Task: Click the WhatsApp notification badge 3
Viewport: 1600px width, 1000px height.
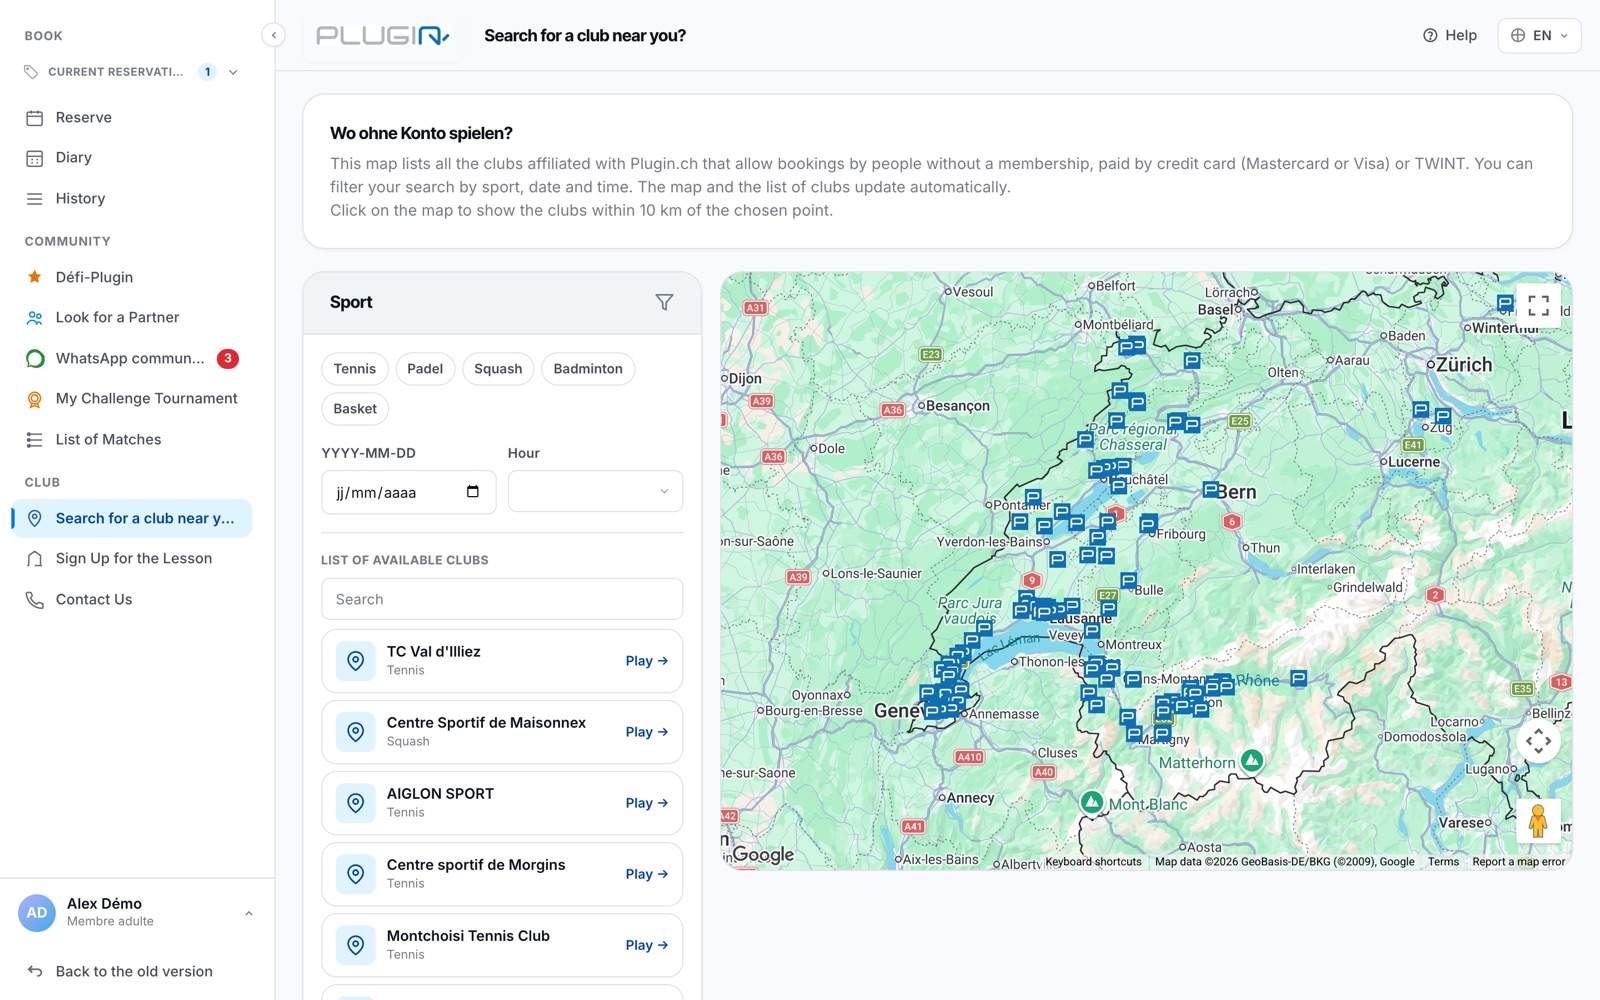Action: (x=228, y=358)
